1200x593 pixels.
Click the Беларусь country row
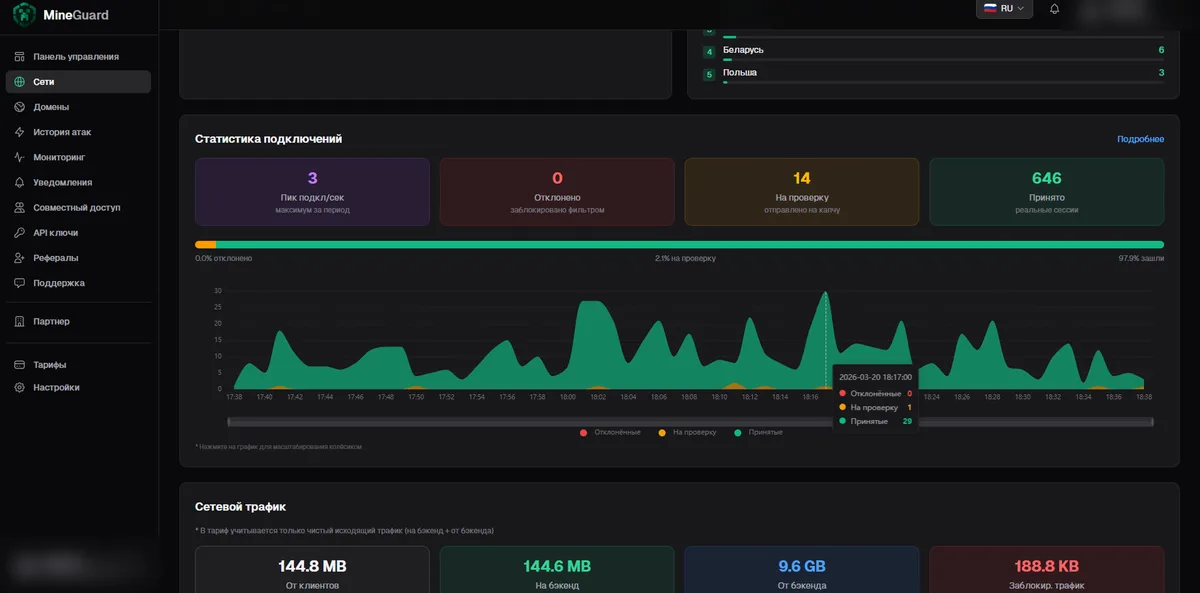(934, 52)
